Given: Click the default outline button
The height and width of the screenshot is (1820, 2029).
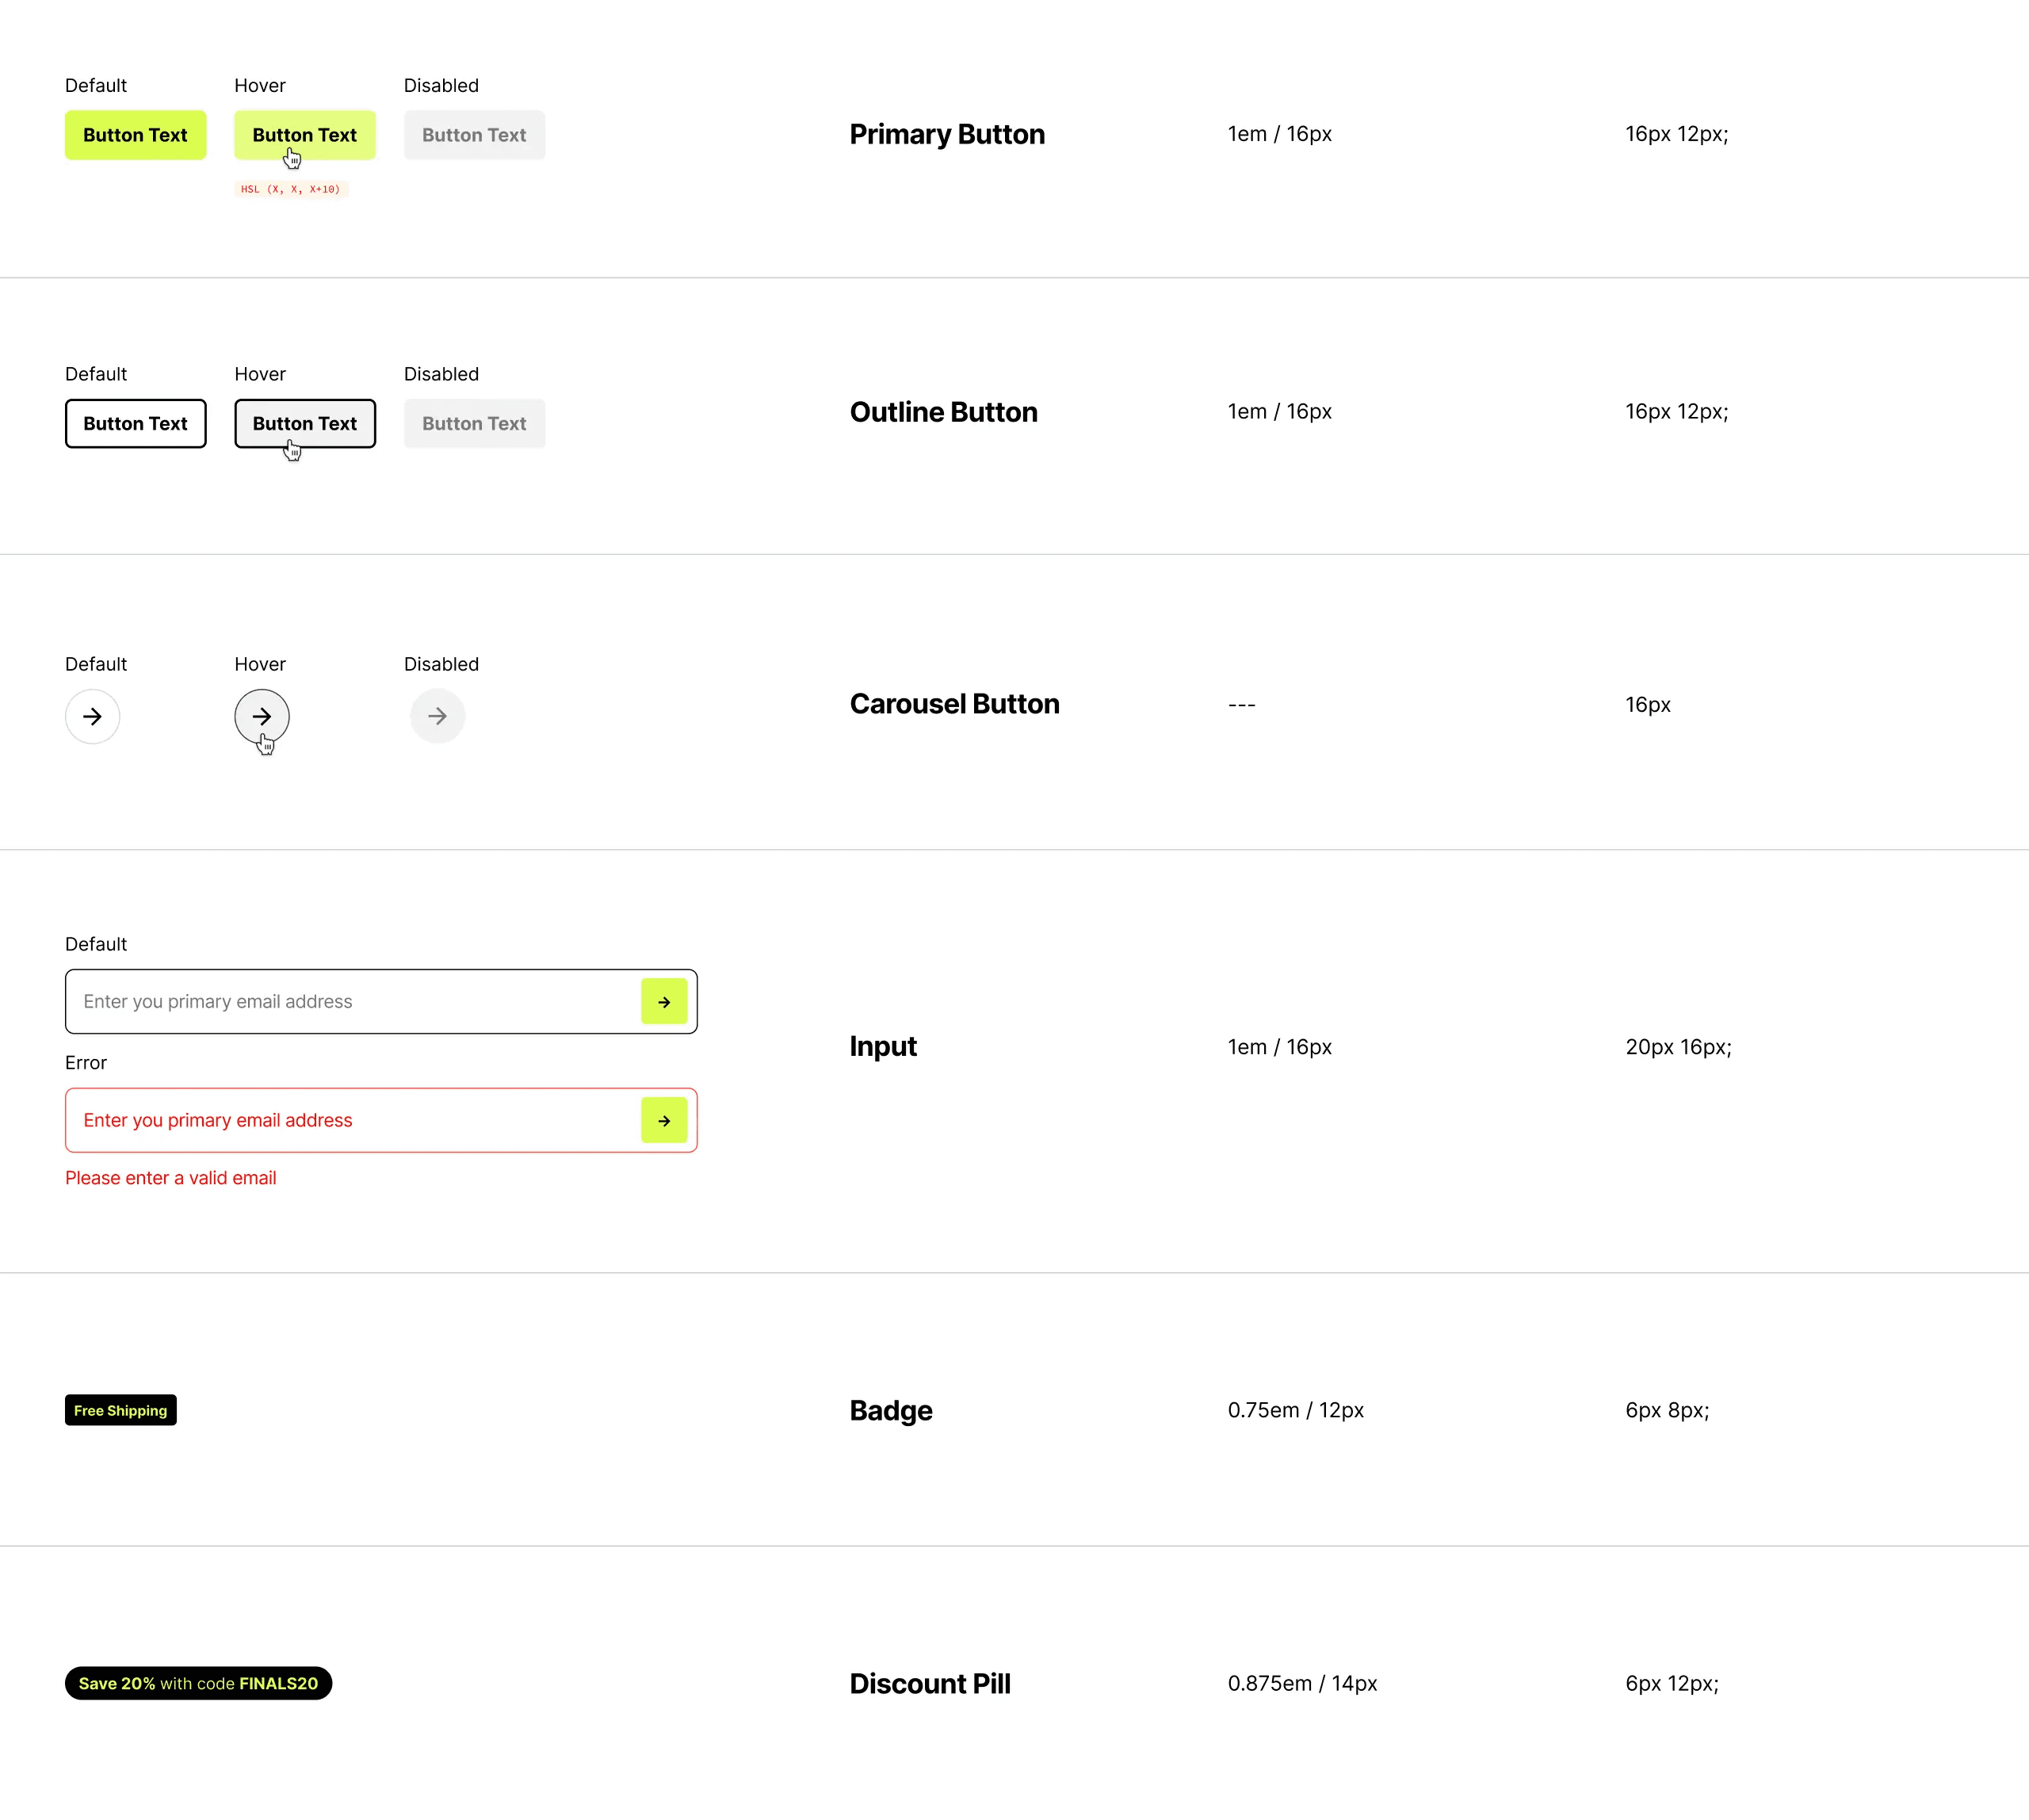Looking at the screenshot, I should click(x=135, y=423).
